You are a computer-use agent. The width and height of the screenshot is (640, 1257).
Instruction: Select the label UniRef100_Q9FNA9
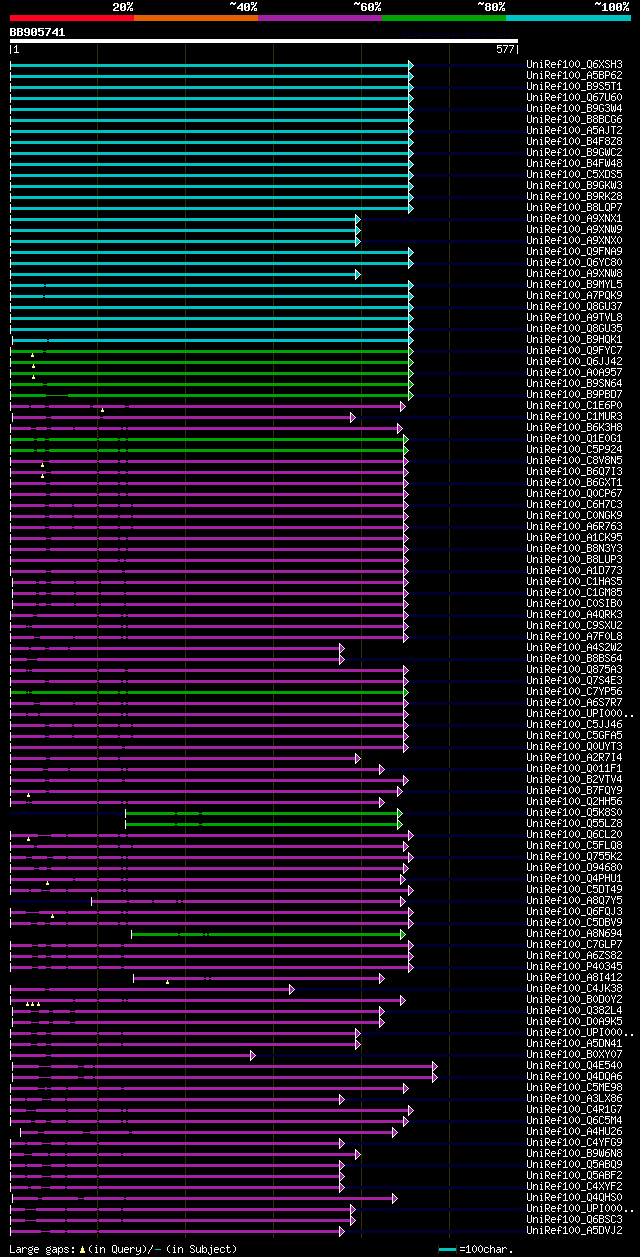click(574, 251)
